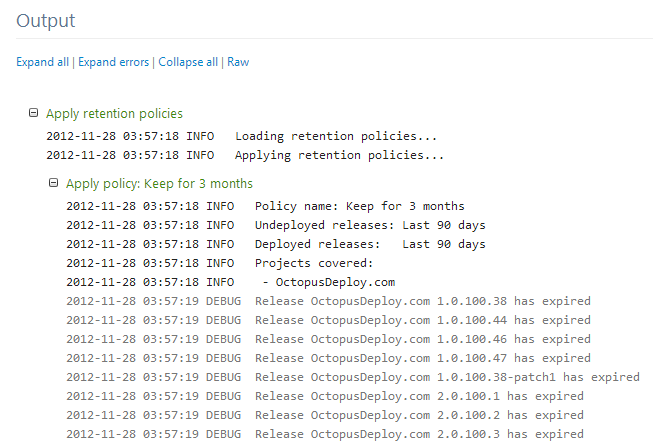Click 'Apply policy: Keep for 3 months' title
Image resolution: width=653 pixels, height=446 pixels.
pyautogui.click(x=159, y=184)
